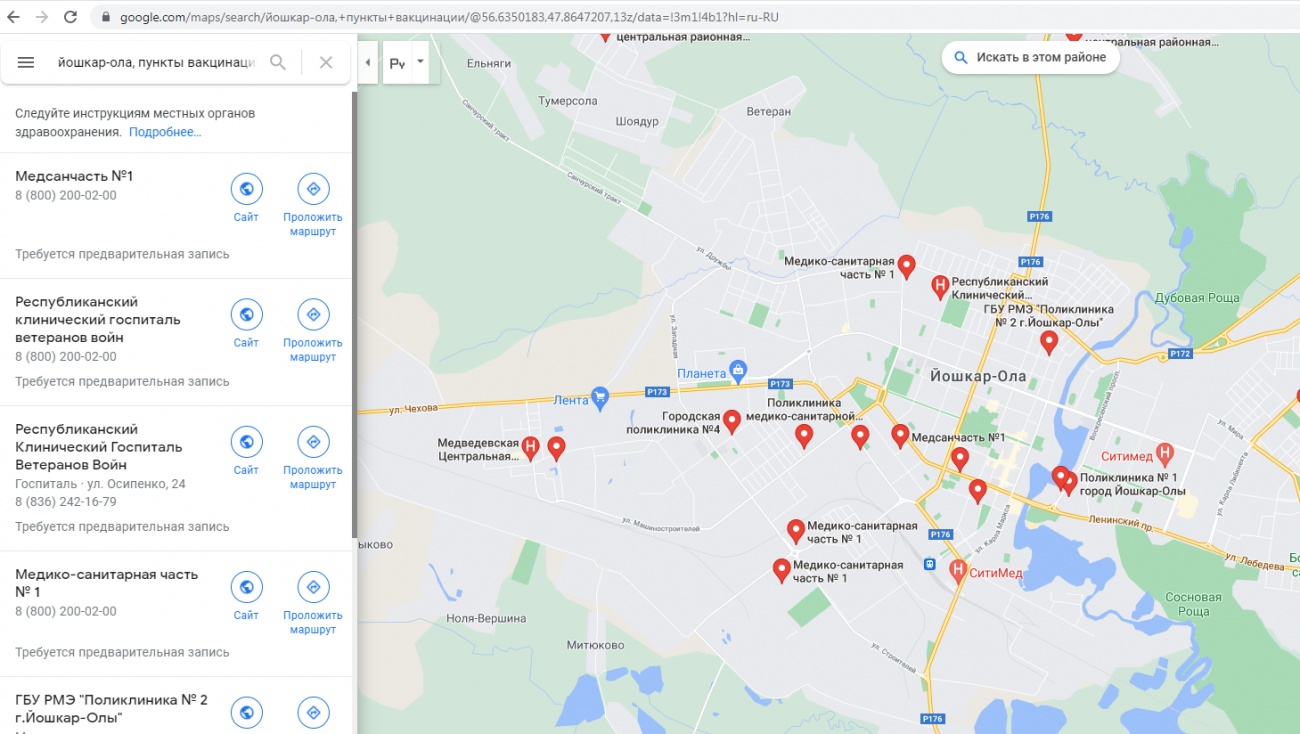The height and width of the screenshot is (734, 1300).
Task: Open website for Медсанчасть №1
Action: click(246, 198)
